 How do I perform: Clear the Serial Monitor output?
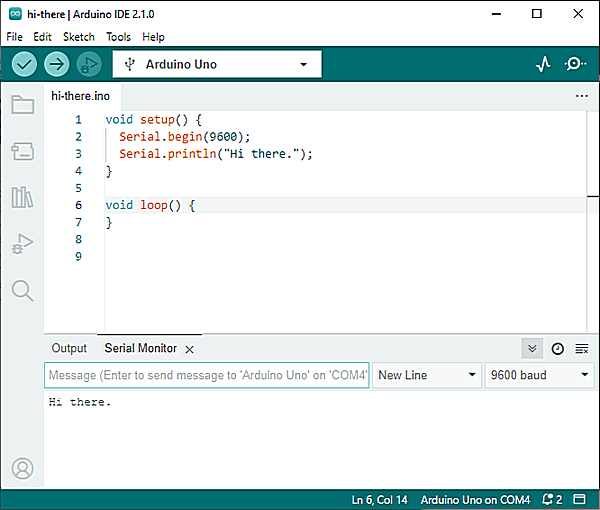coord(582,349)
